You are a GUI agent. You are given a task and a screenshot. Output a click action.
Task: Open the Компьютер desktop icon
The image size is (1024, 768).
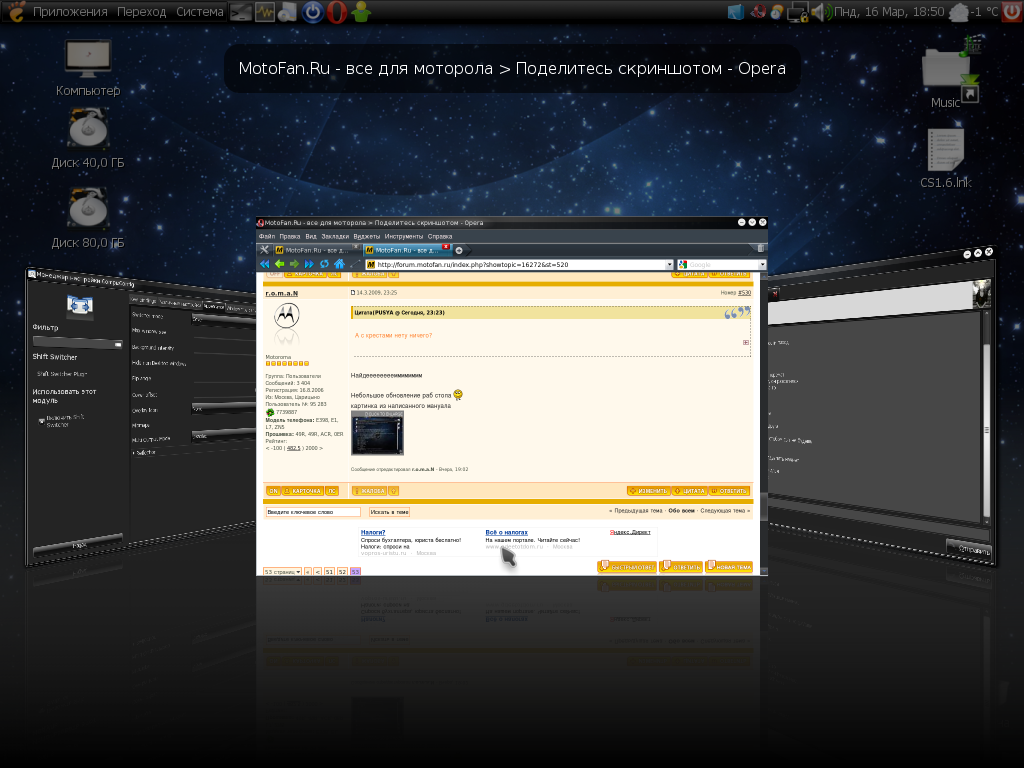[88, 67]
